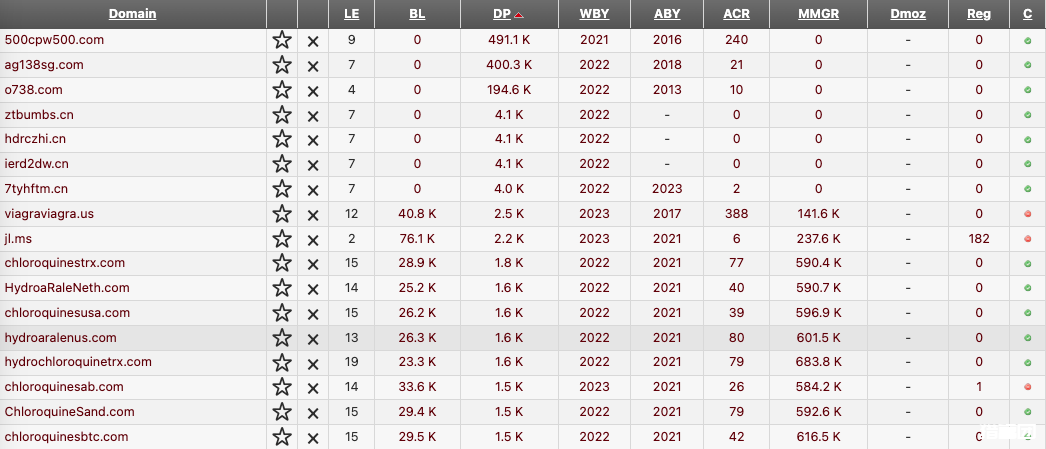1046x449 pixels.
Task: Remove ag138sg.com using its X icon
Action: click(313, 66)
